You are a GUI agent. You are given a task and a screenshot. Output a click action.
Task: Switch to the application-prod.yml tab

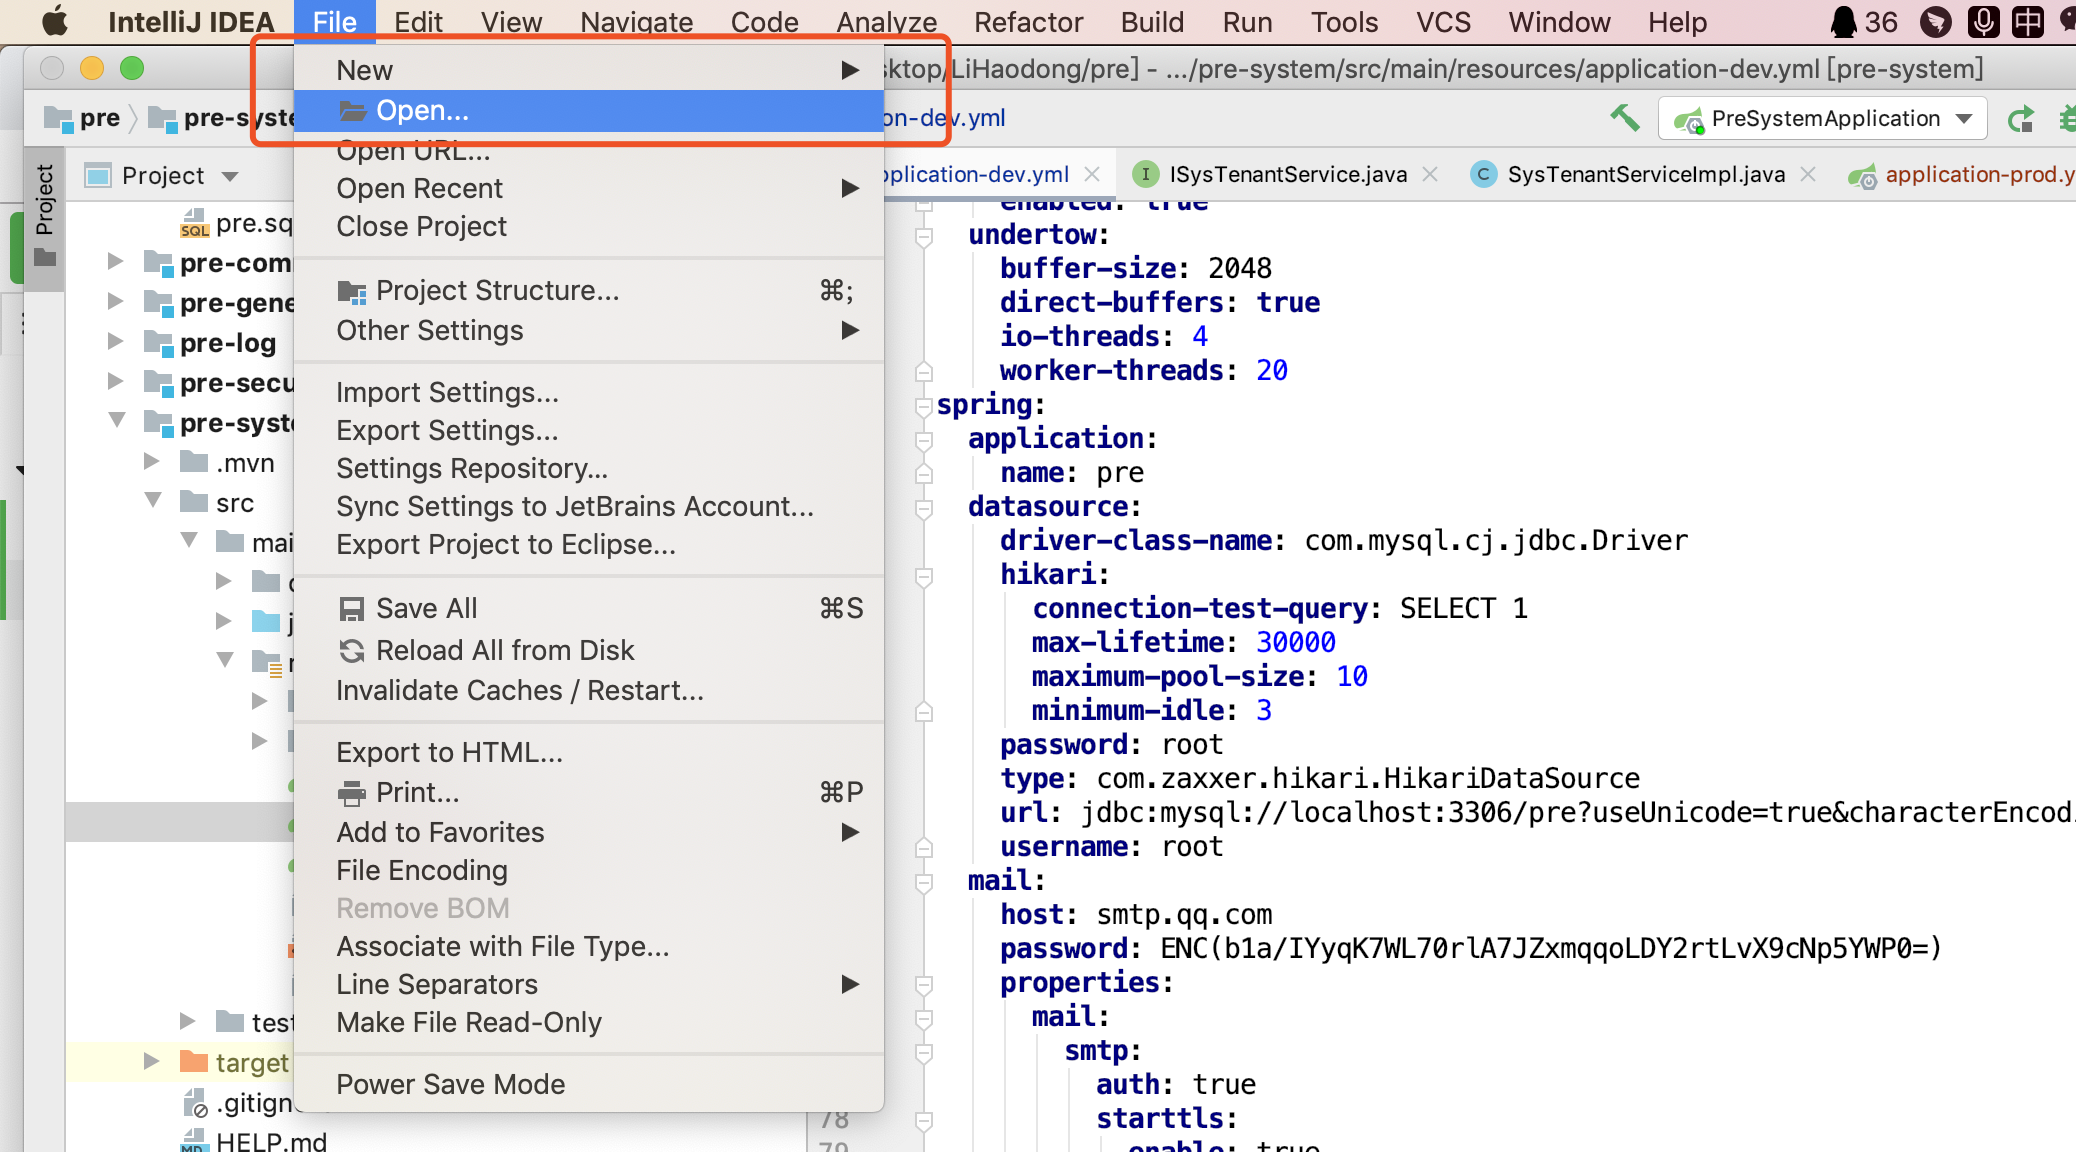(1962, 174)
